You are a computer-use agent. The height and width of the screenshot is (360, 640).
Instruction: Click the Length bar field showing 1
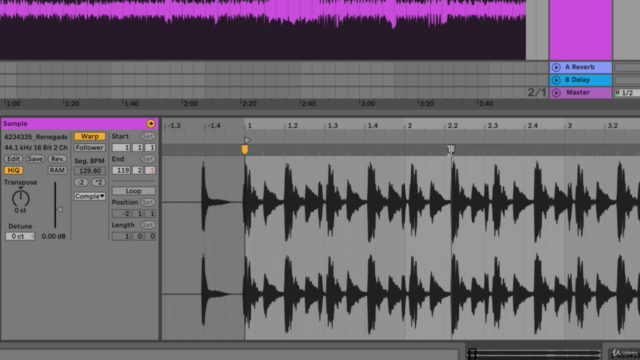point(121,236)
